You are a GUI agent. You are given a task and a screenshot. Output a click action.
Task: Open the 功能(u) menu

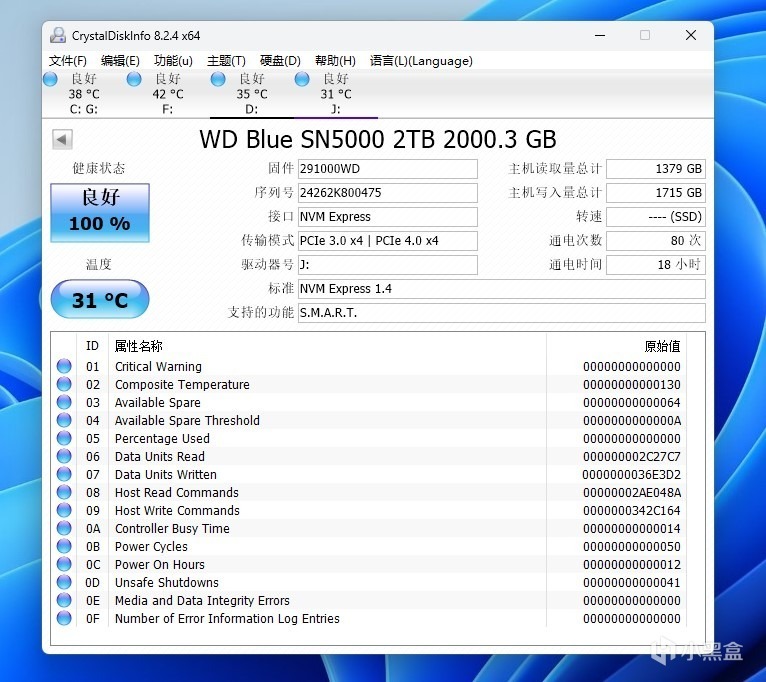[x=173, y=61]
